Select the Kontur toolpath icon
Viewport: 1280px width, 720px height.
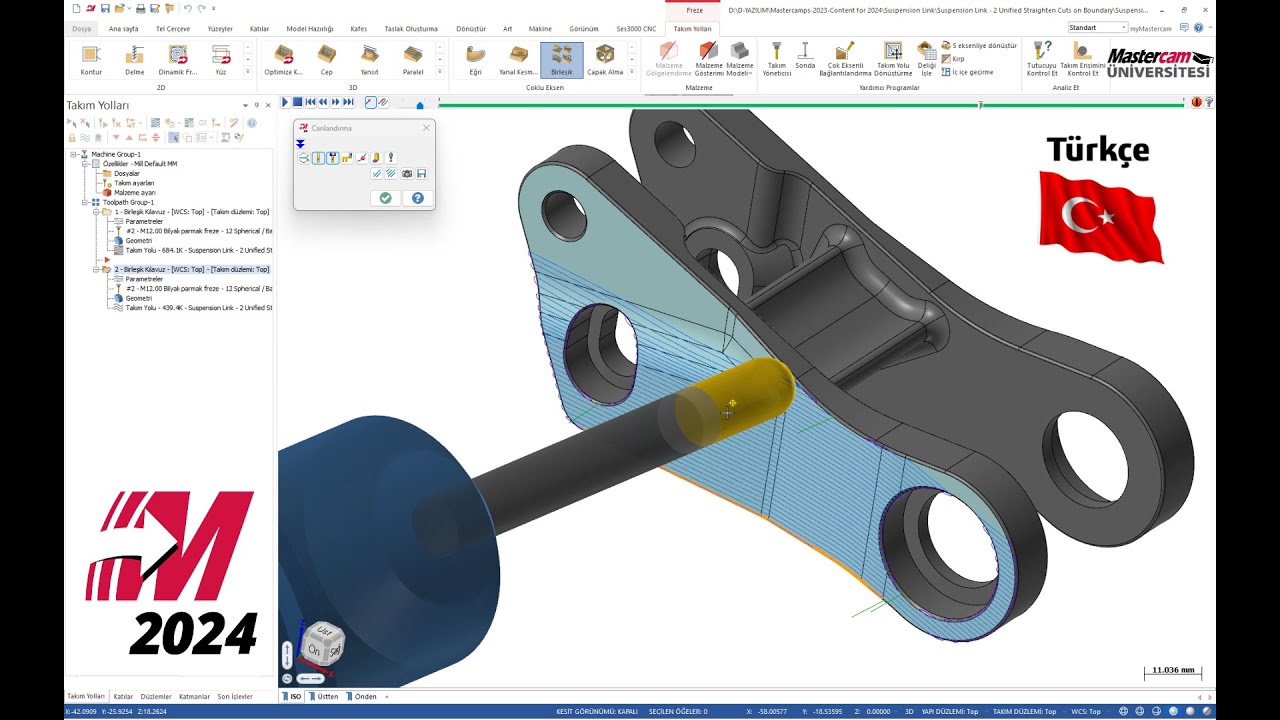(x=91, y=60)
